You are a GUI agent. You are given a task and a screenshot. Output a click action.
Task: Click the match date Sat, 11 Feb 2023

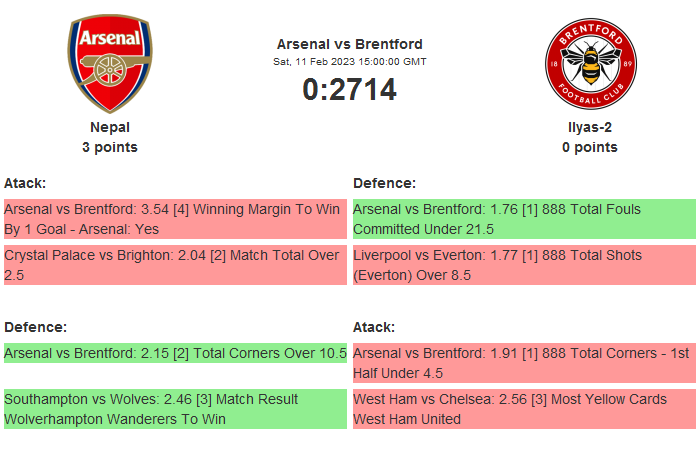[x=349, y=62]
